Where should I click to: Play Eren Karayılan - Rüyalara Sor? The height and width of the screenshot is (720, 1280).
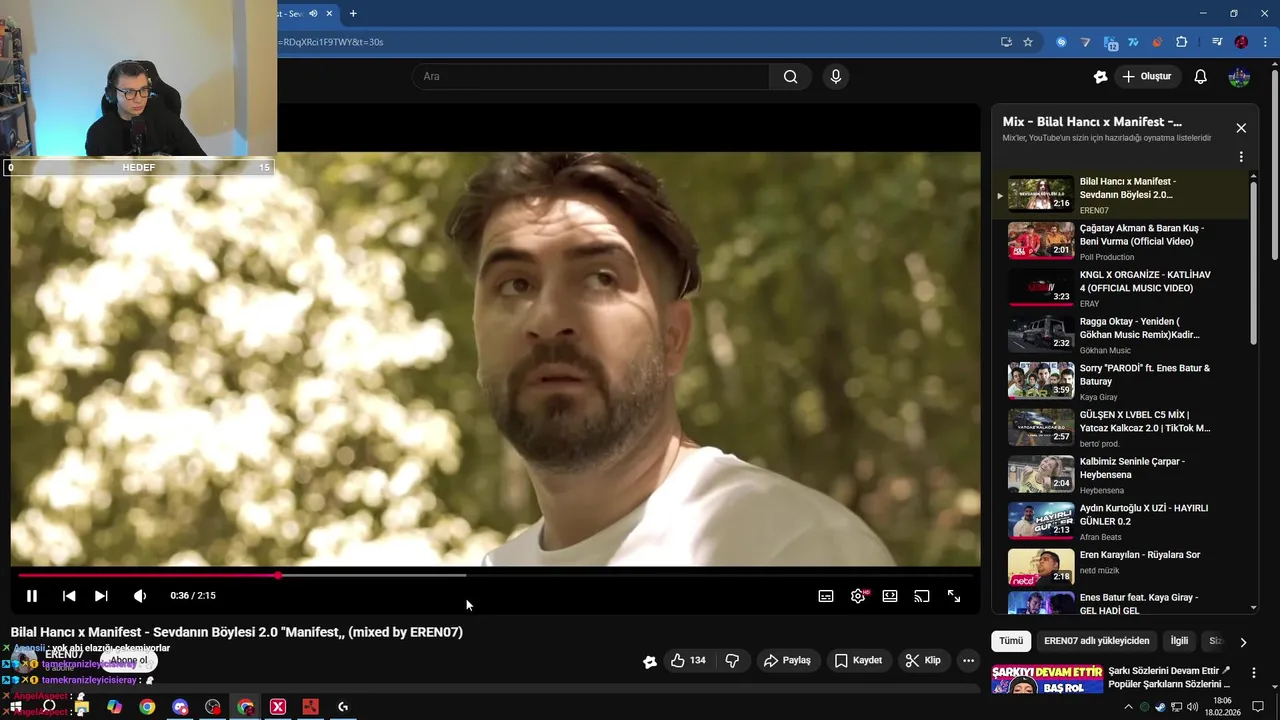[1120, 568]
